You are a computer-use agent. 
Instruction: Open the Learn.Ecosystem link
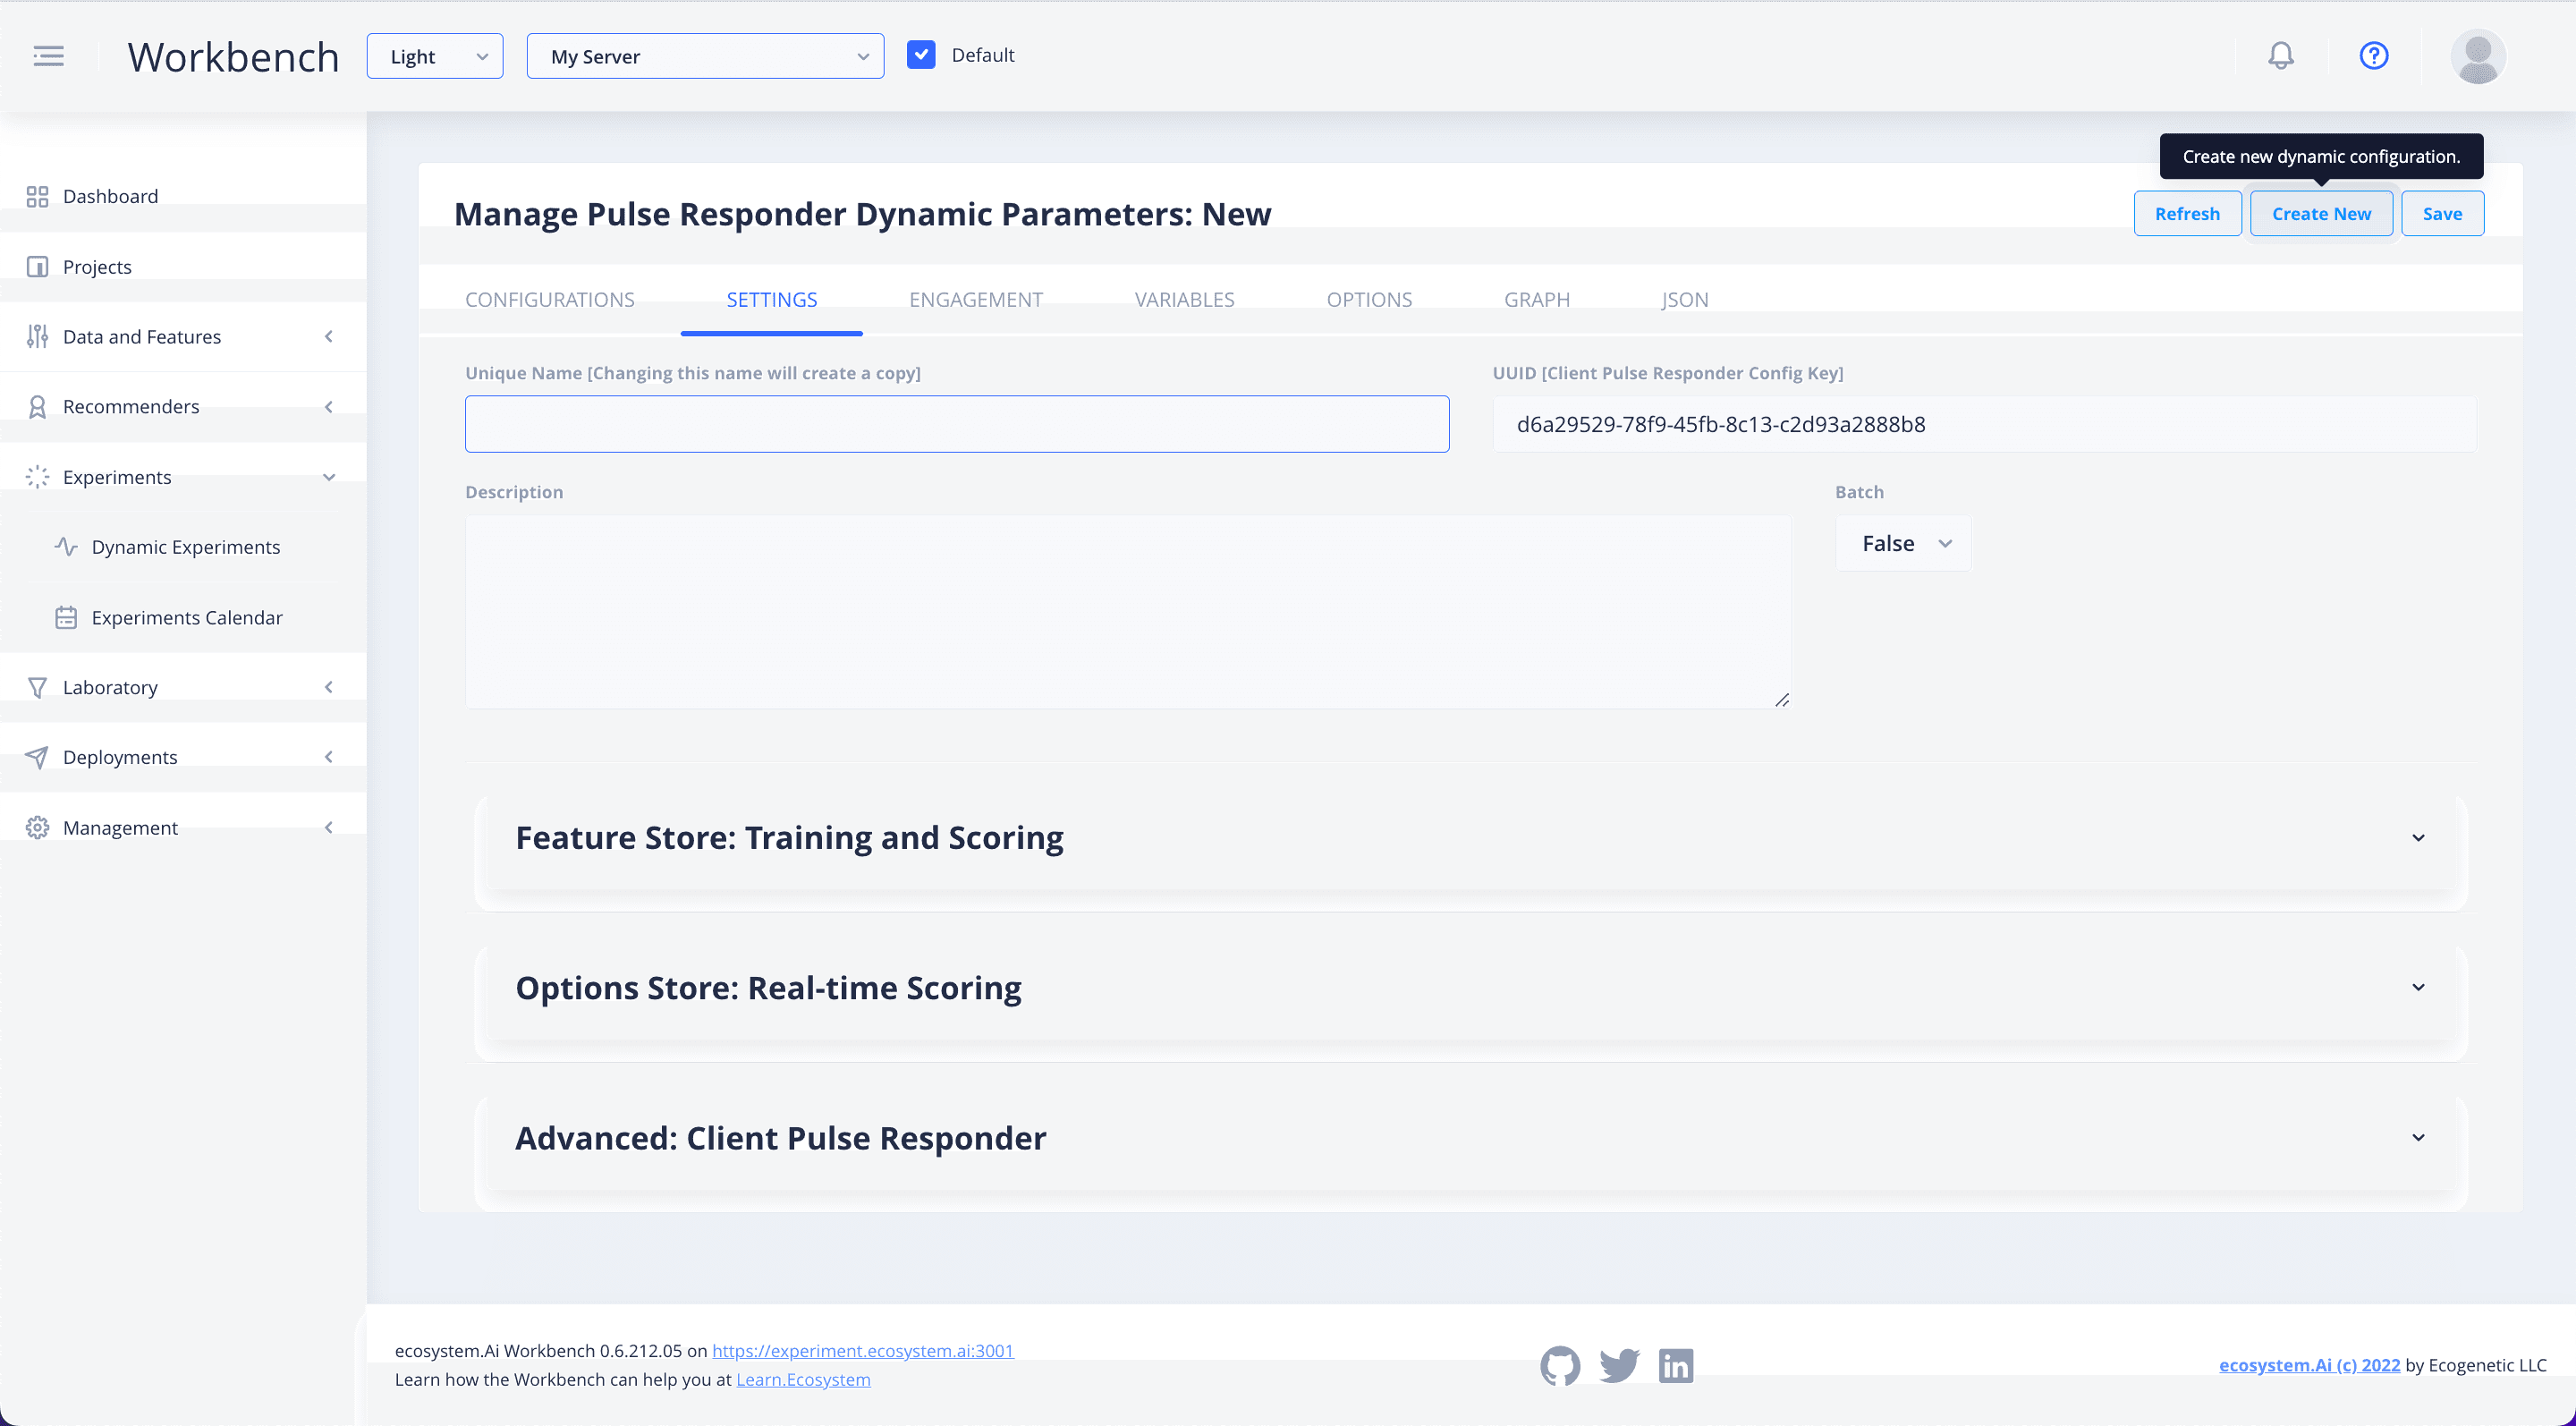coord(802,1379)
